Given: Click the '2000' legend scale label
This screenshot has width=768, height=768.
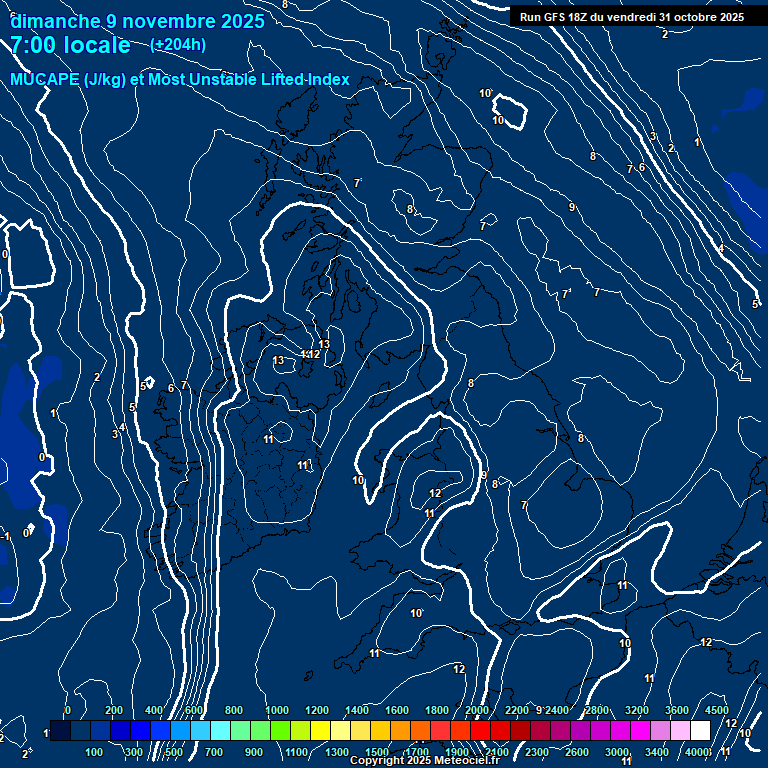Looking at the screenshot, I should [477, 710].
